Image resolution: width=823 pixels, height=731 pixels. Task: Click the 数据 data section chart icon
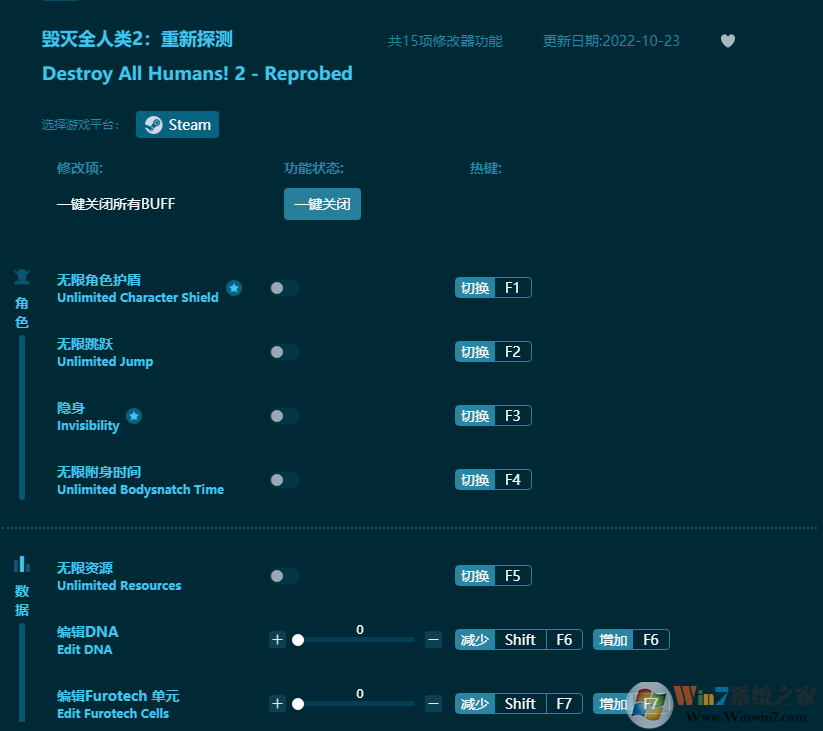[22, 564]
